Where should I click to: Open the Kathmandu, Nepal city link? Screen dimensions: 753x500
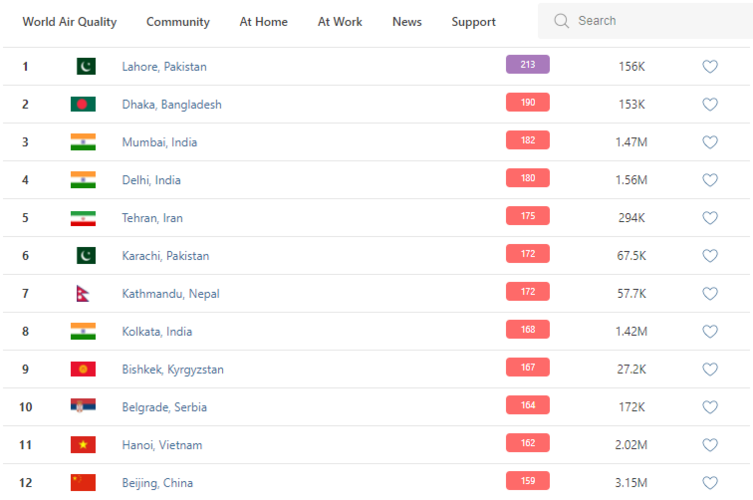[x=170, y=294]
